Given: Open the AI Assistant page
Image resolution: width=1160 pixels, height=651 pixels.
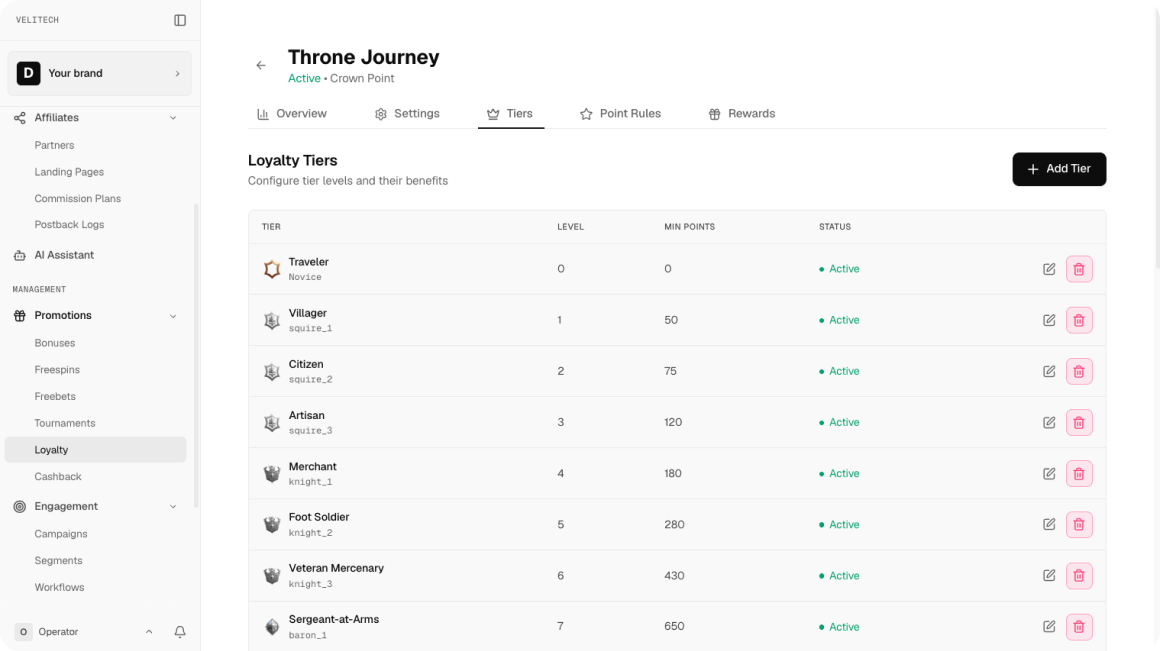Looking at the screenshot, I should click(x=64, y=255).
